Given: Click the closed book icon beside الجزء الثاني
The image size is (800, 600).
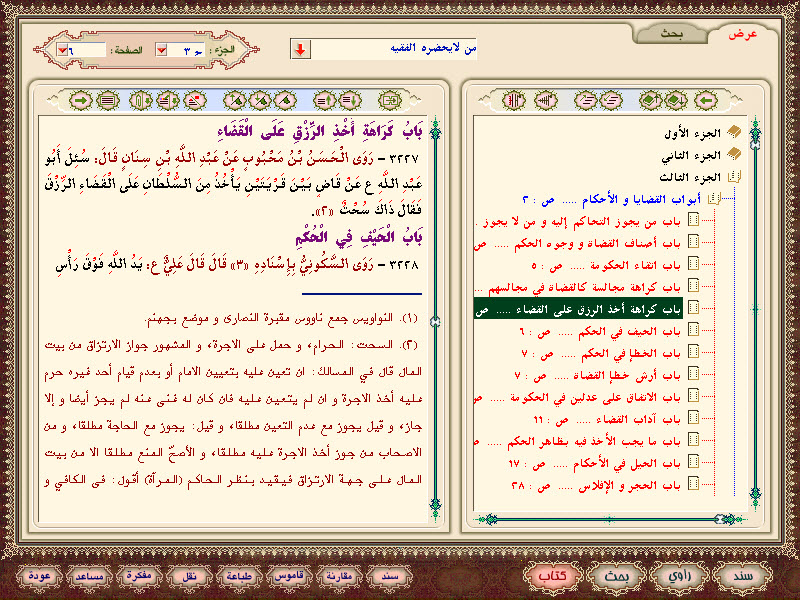Looking at the screenshot, I should tap(734, 154).
